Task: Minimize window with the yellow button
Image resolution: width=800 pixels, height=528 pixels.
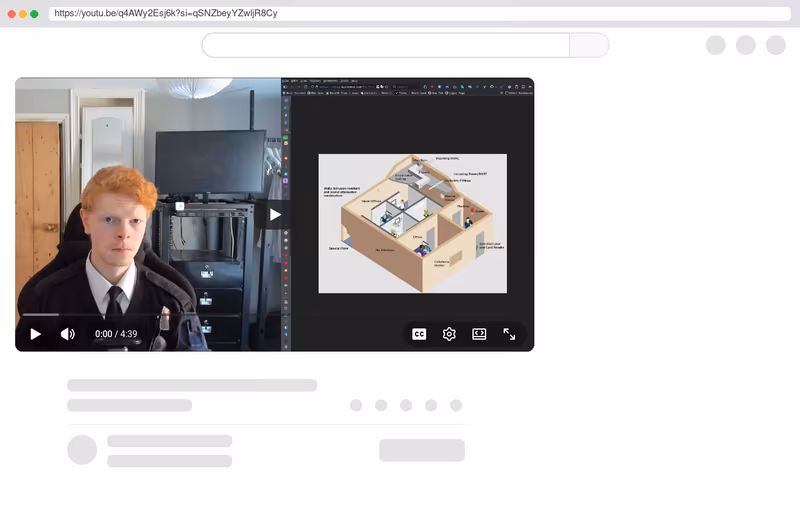Action: [x=23, y=14]
